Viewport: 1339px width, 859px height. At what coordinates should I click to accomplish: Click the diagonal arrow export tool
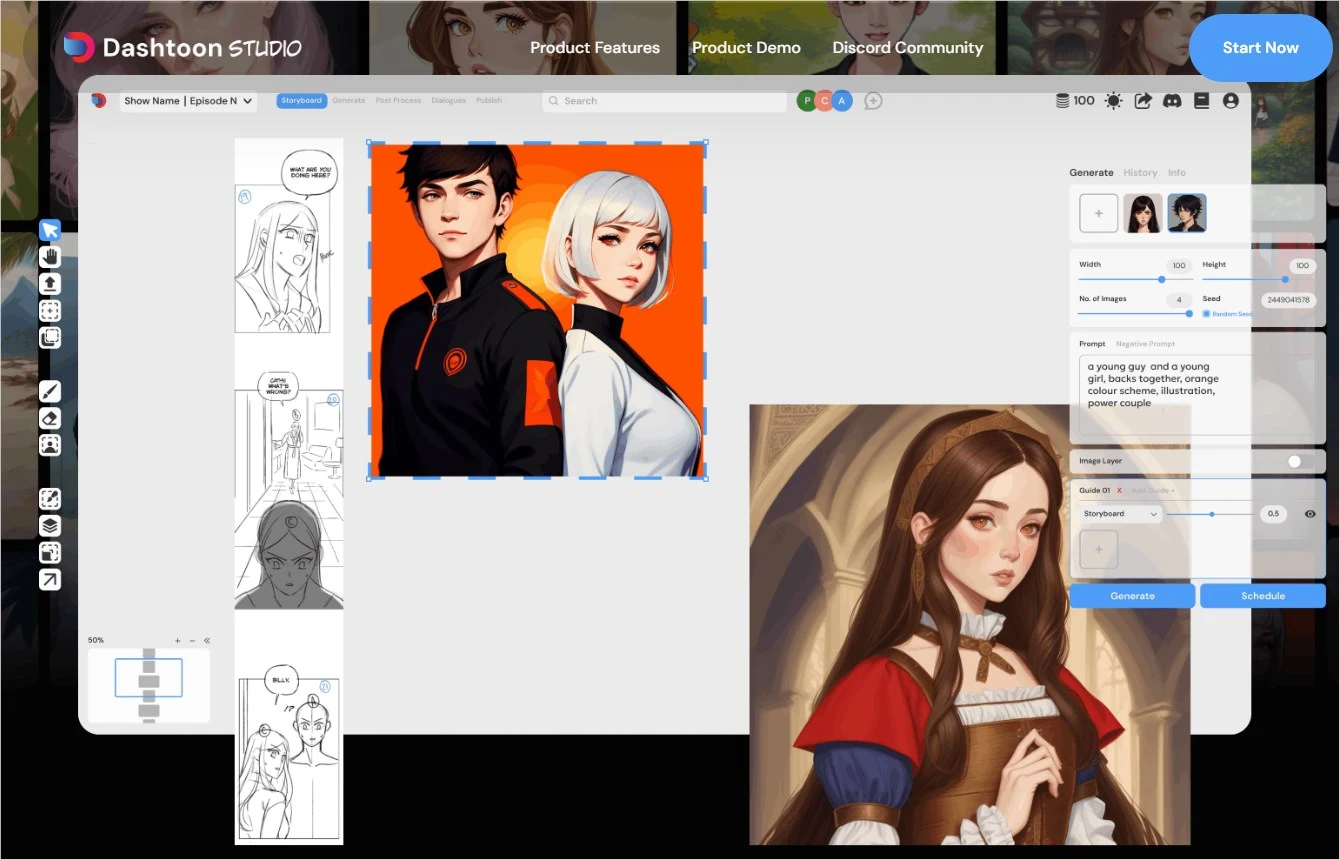(x=50, y=580)
